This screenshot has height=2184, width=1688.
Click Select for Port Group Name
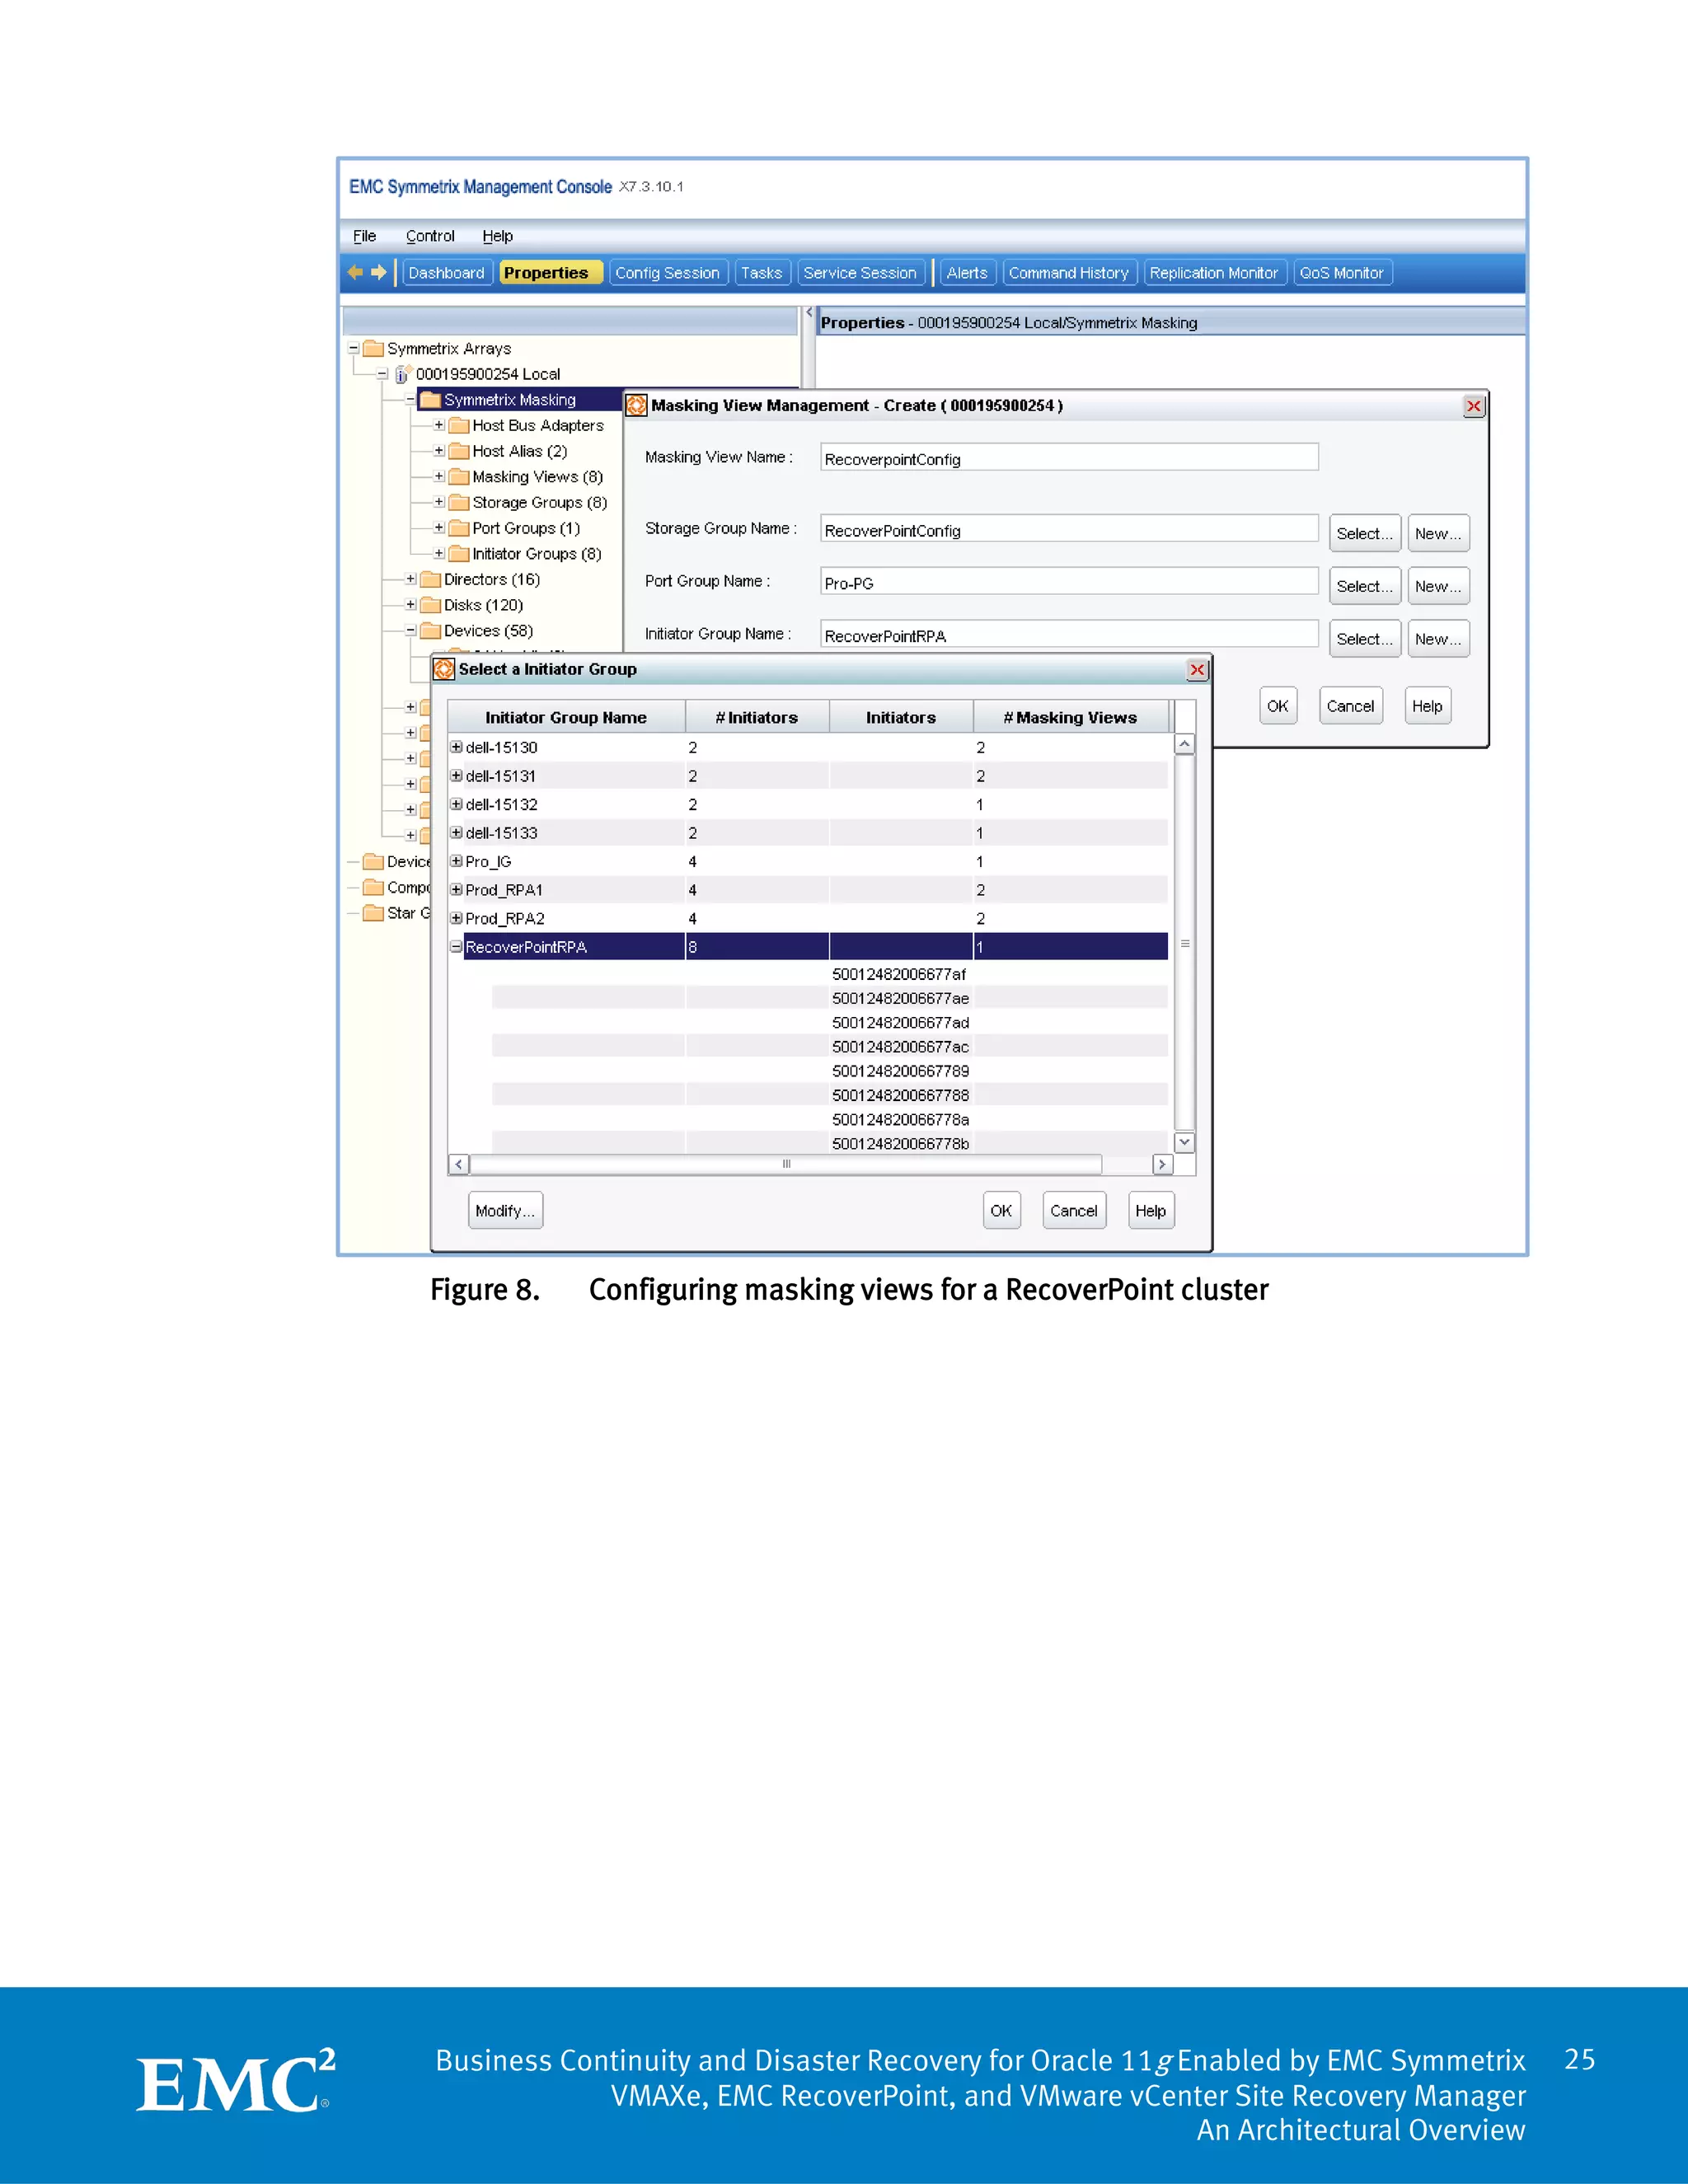pyautogui.click(x=1365, y=586)
